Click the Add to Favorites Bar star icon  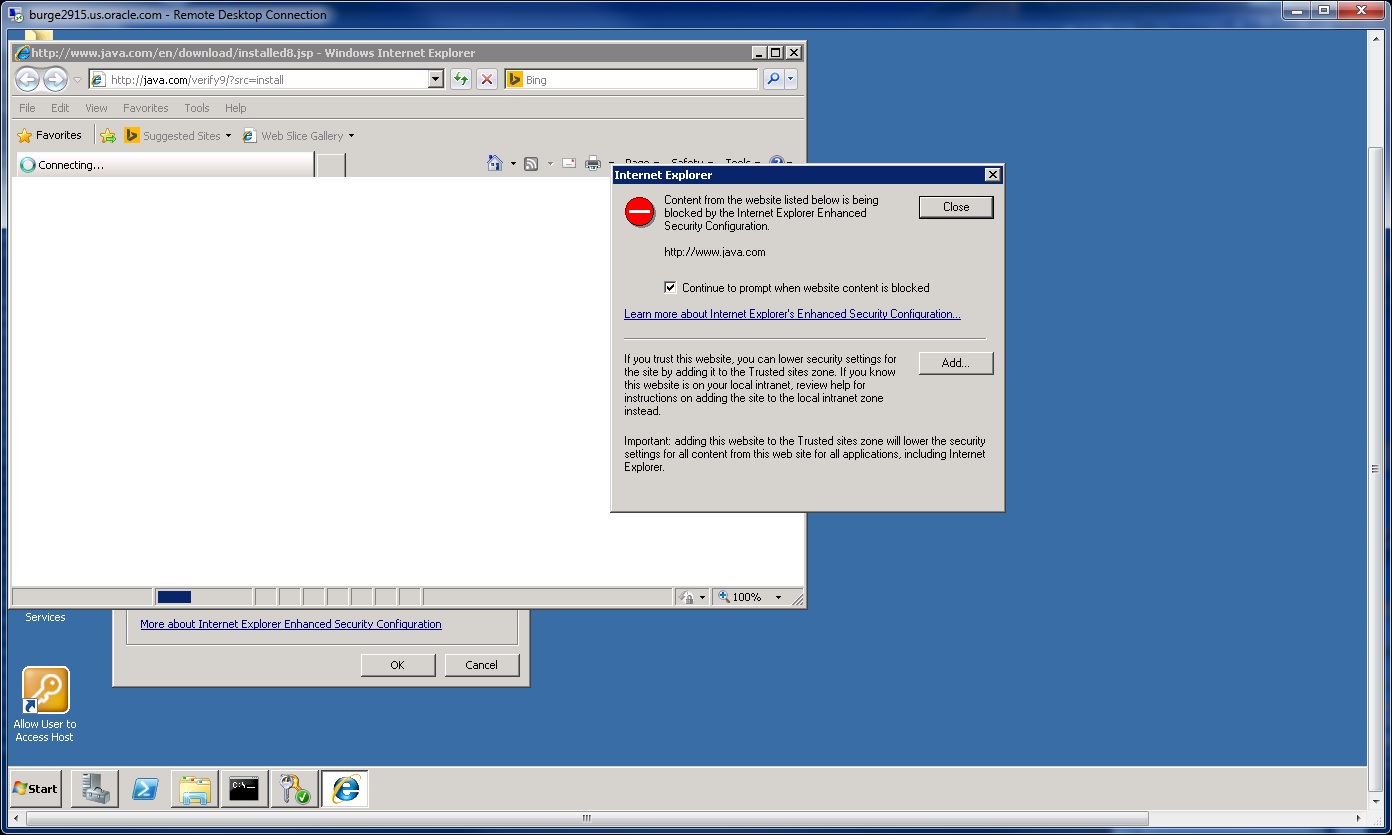108,136
